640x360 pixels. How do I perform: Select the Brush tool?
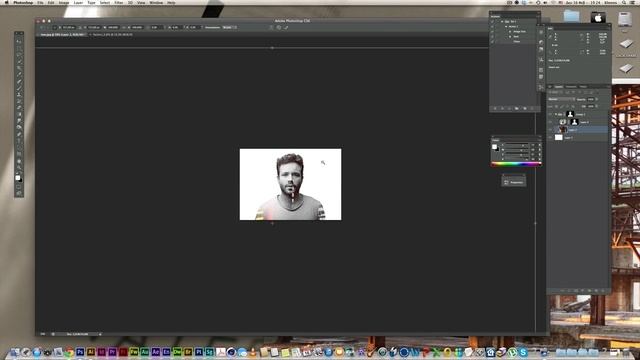coord(19,88)
